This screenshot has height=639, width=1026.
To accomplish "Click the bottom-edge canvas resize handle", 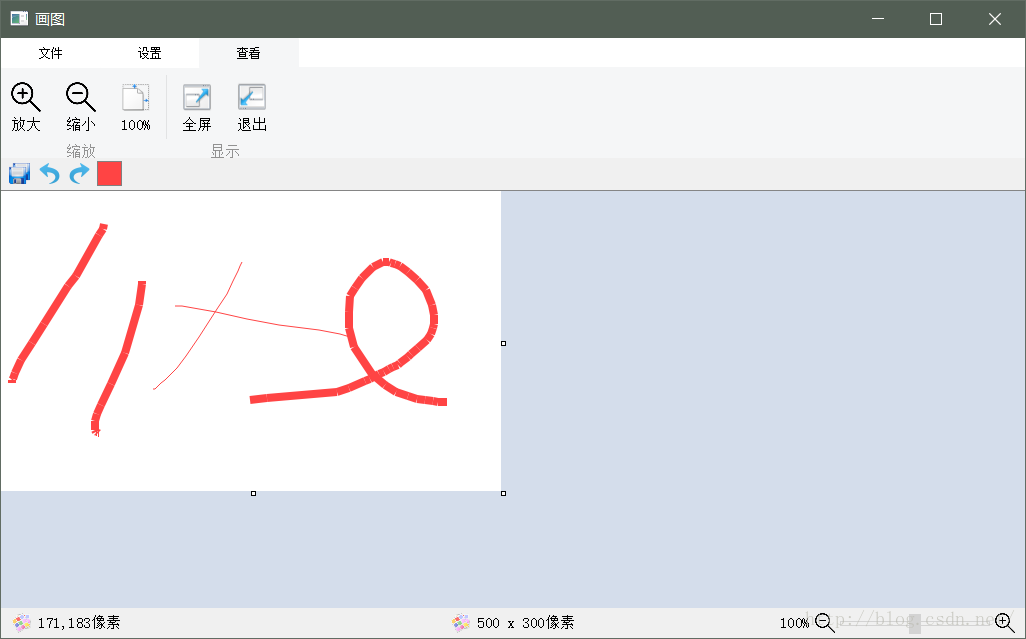I will (x=253, y=493).
